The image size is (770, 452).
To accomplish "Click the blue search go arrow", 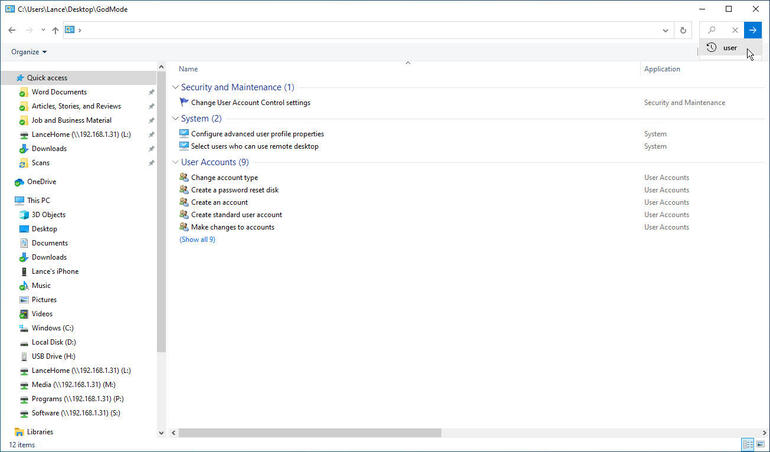I will (752, 30).
